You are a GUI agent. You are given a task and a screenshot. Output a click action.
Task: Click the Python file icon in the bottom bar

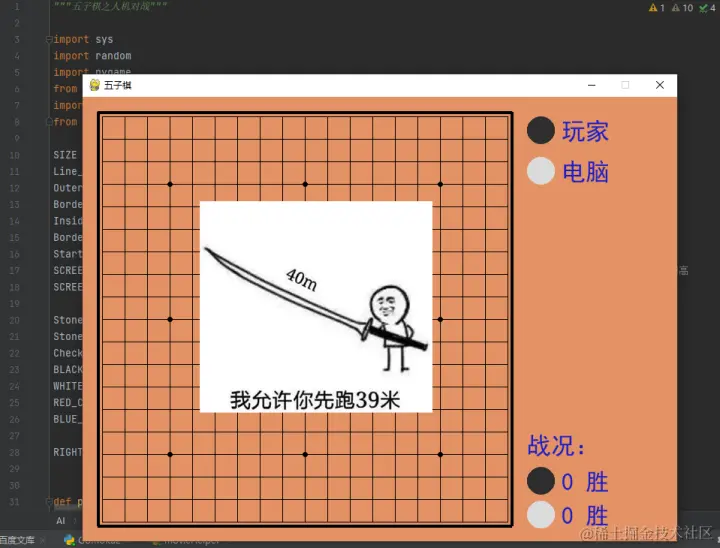coord(69,540)
